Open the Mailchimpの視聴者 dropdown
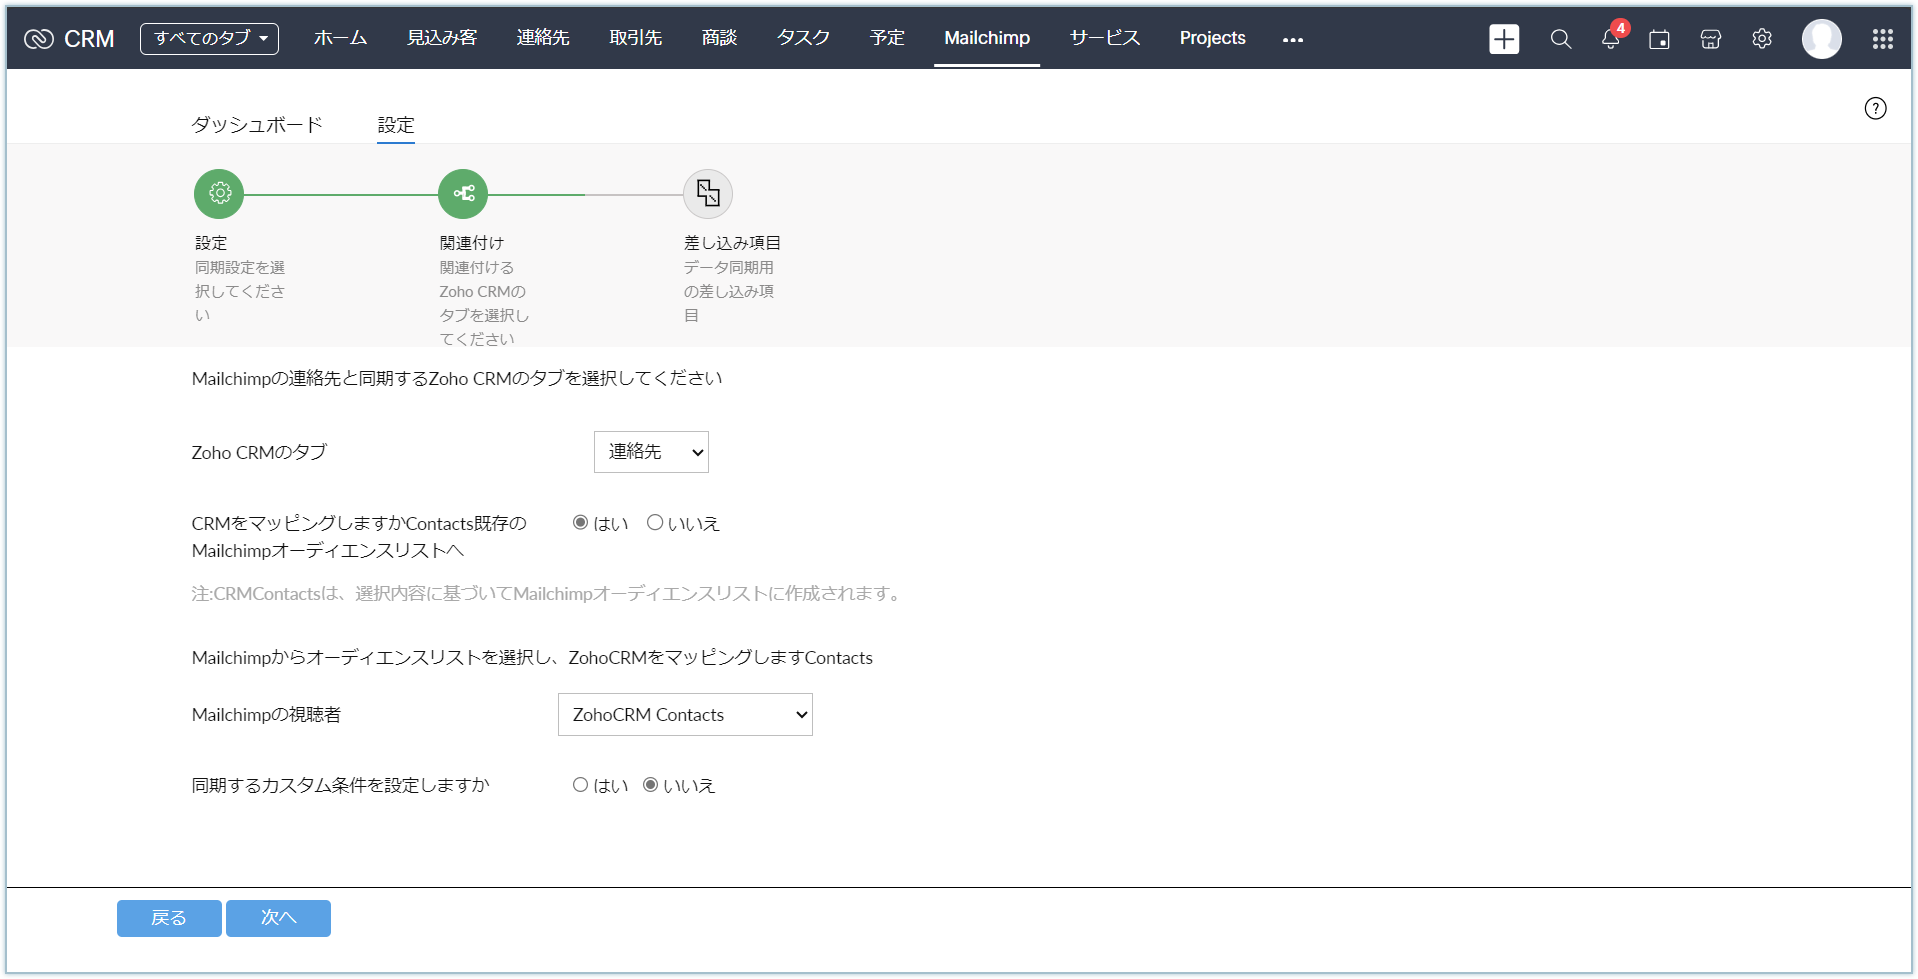This screenshot has height=979, width=1918. 685,714
